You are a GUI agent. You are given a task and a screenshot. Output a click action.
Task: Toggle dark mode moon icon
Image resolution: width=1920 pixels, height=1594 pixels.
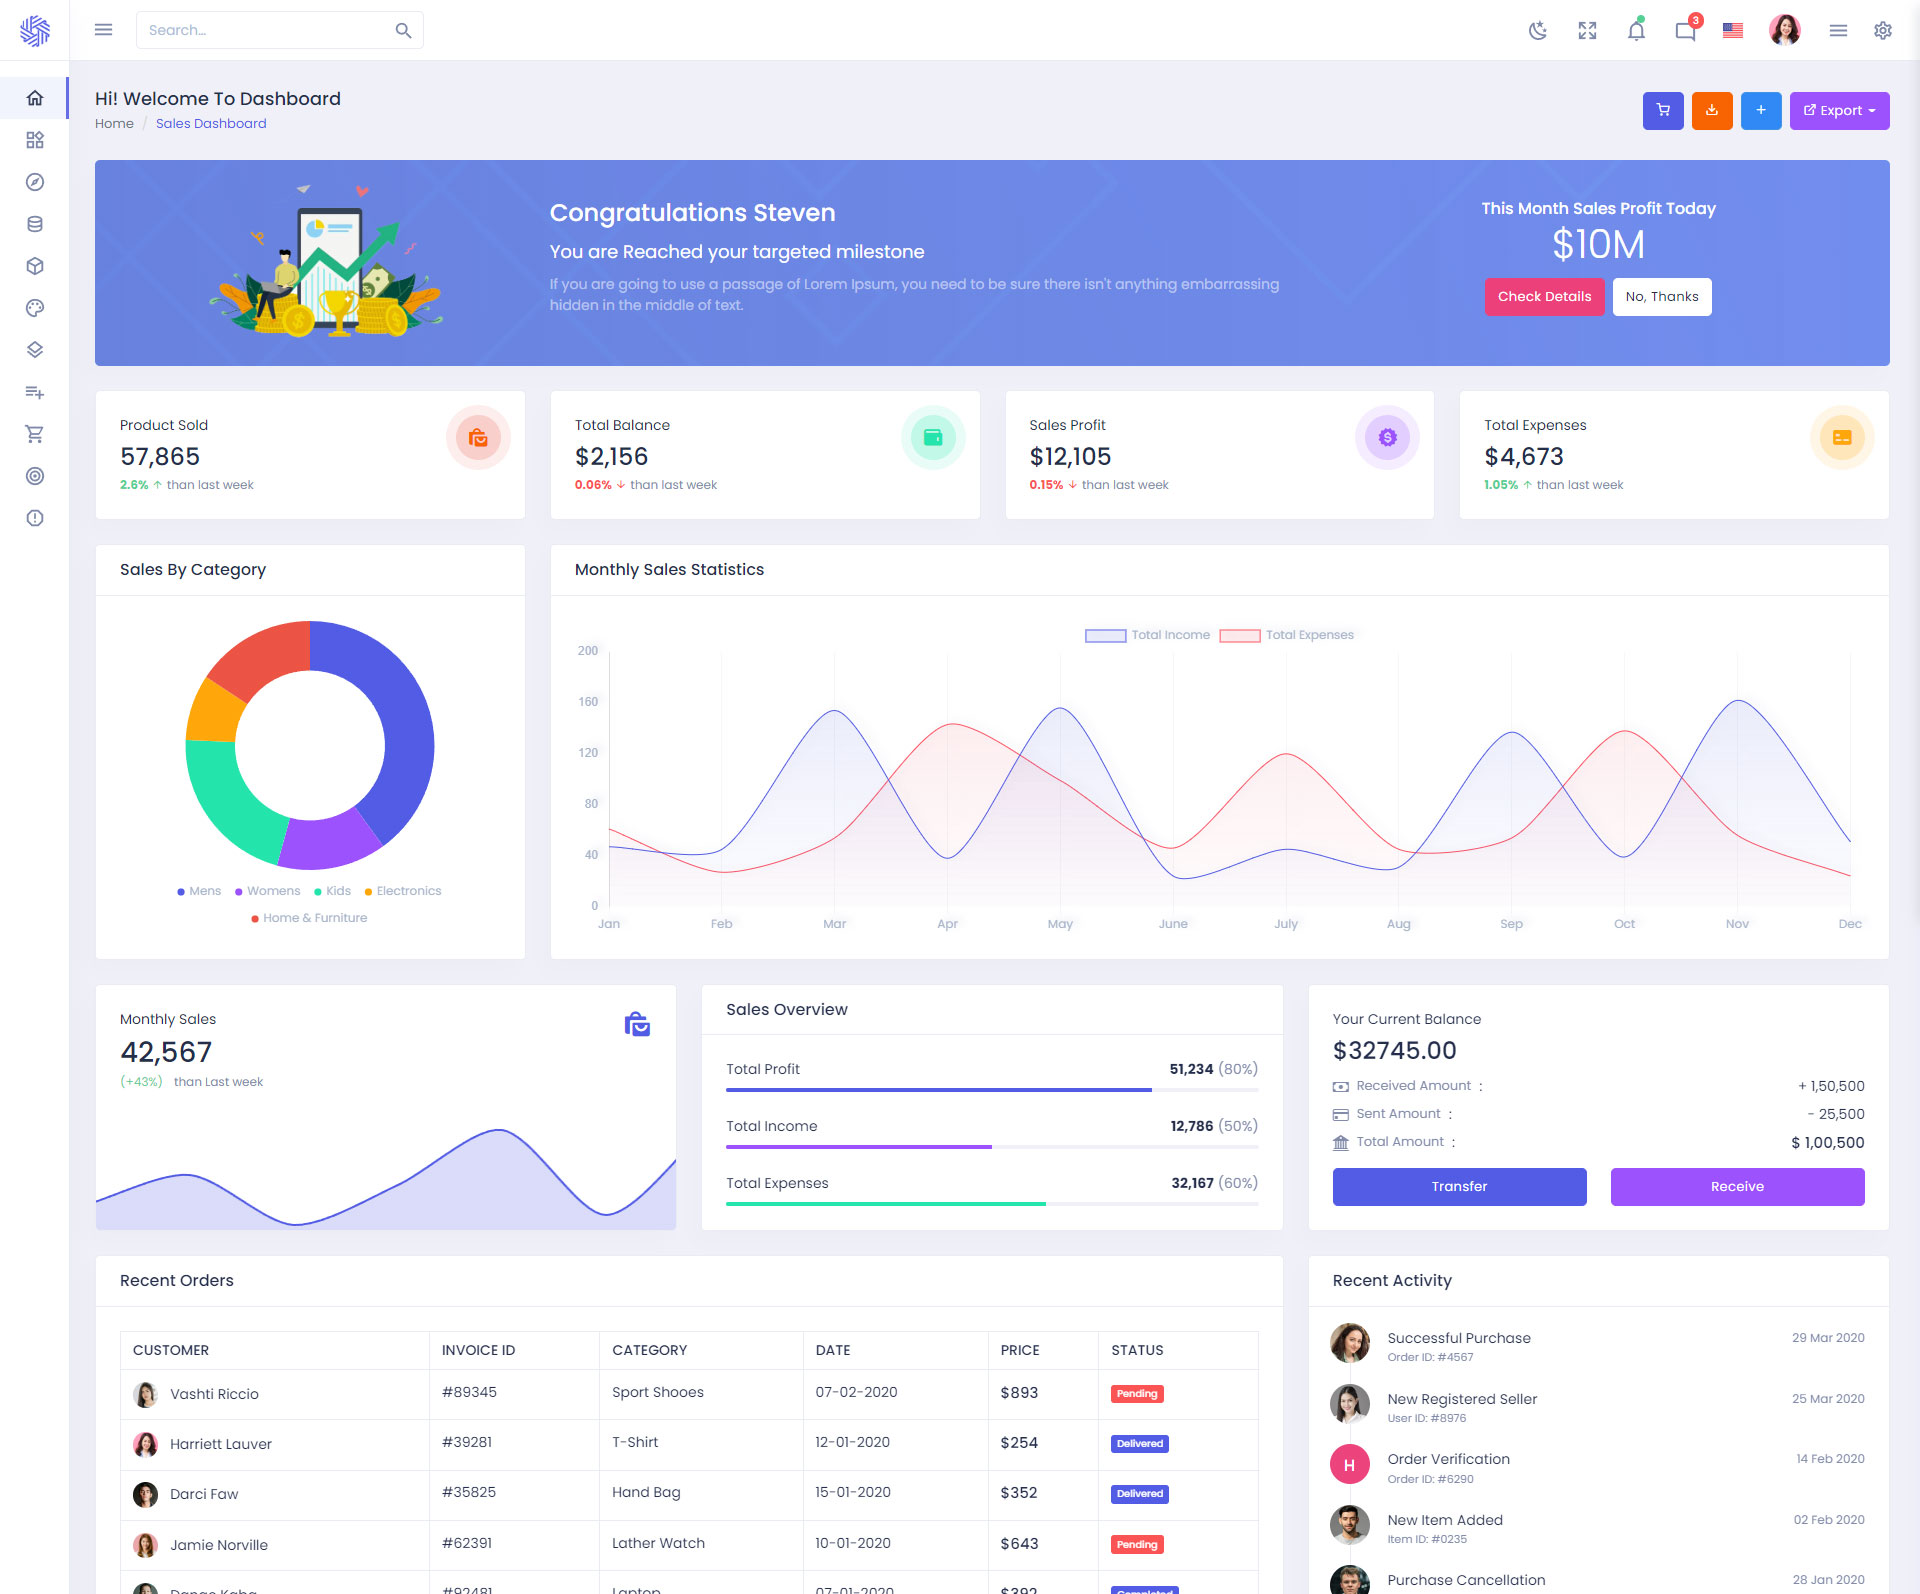(x=1538, y=30)
